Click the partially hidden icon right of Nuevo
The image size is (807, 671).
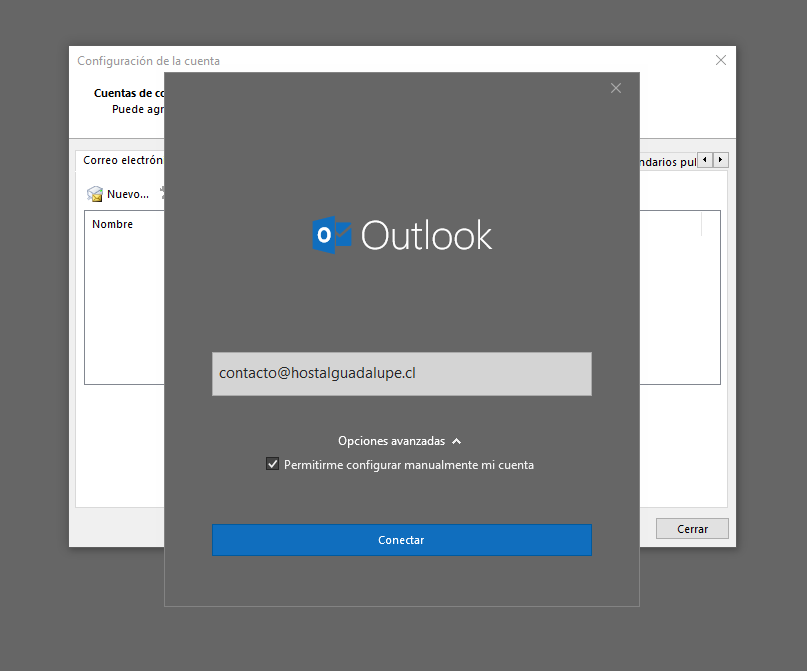pyautogui.click(x=162, y=194)
